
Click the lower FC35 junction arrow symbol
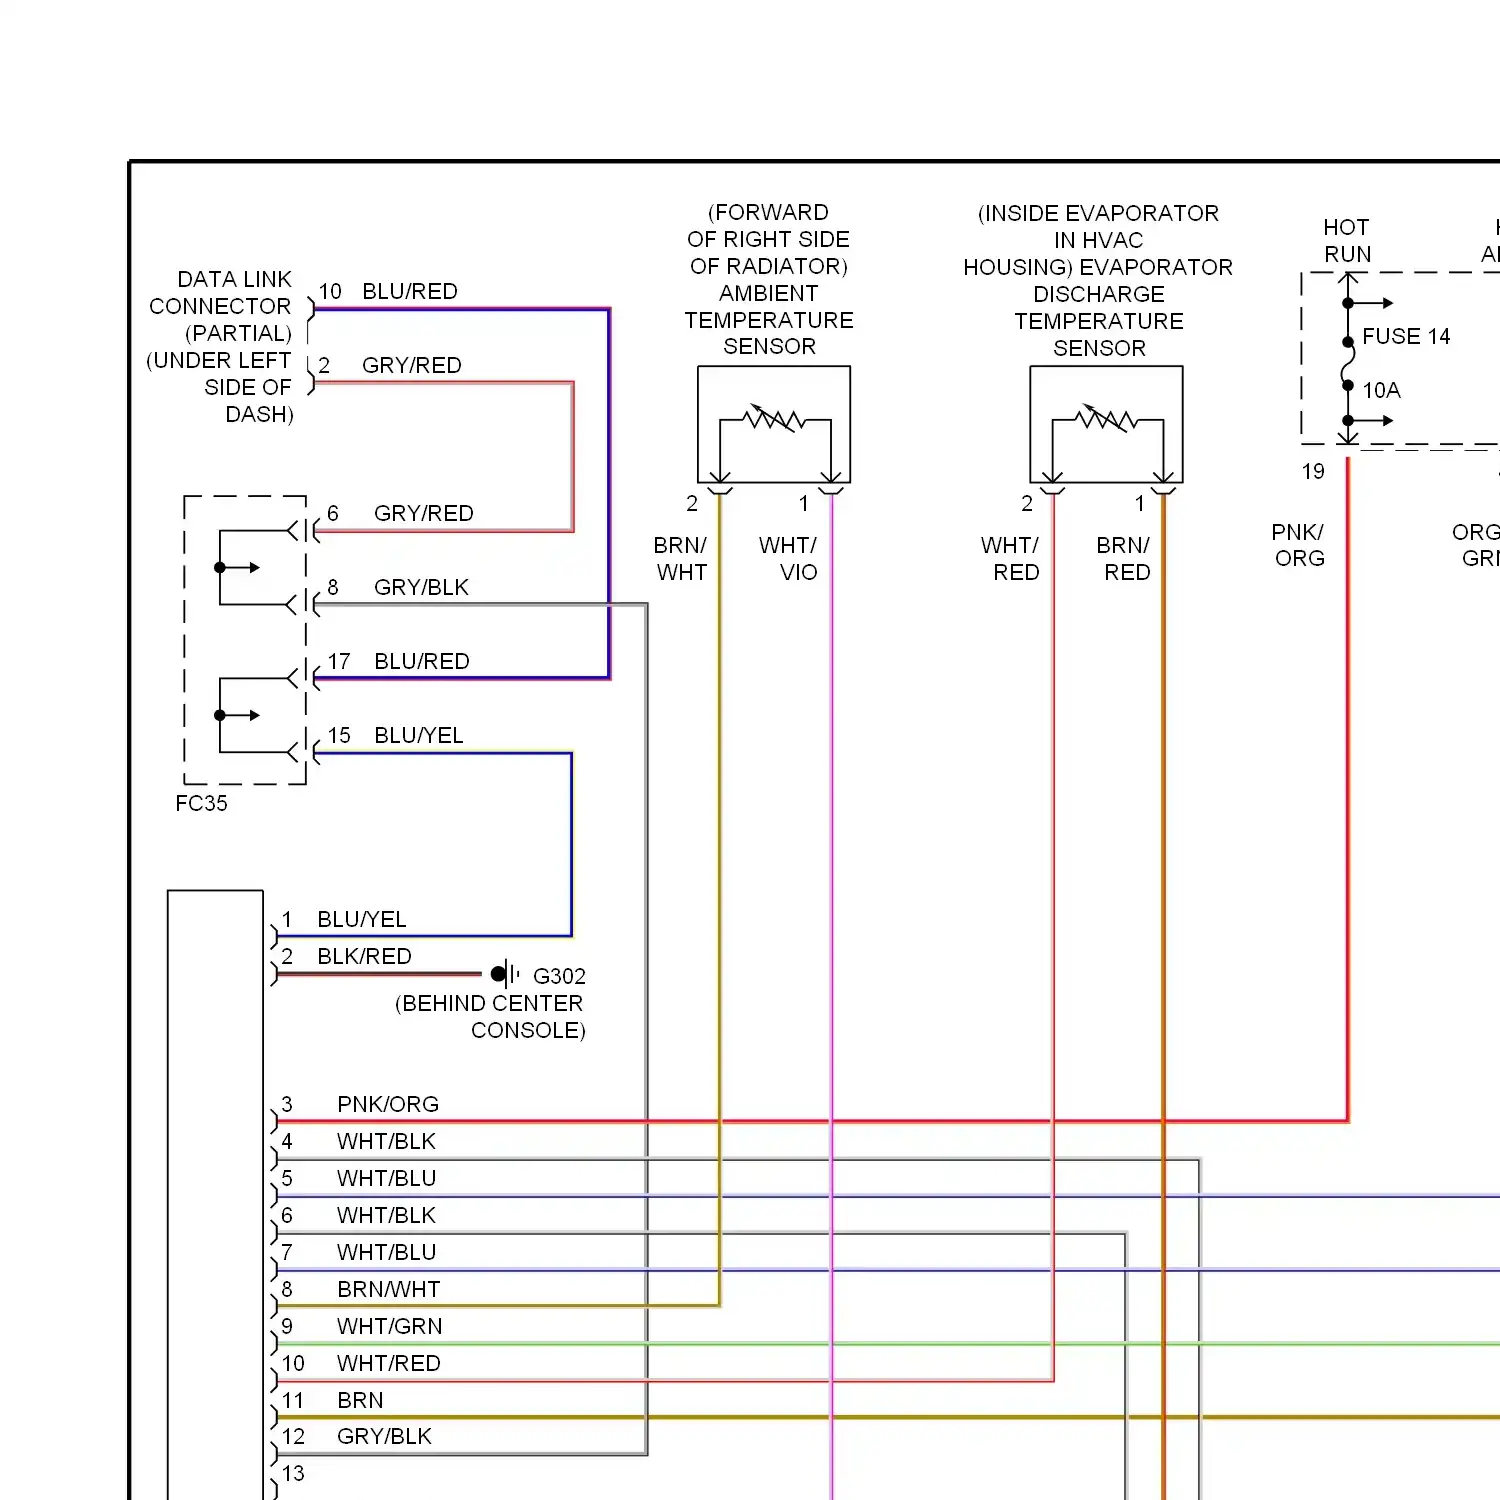point(238,716)
